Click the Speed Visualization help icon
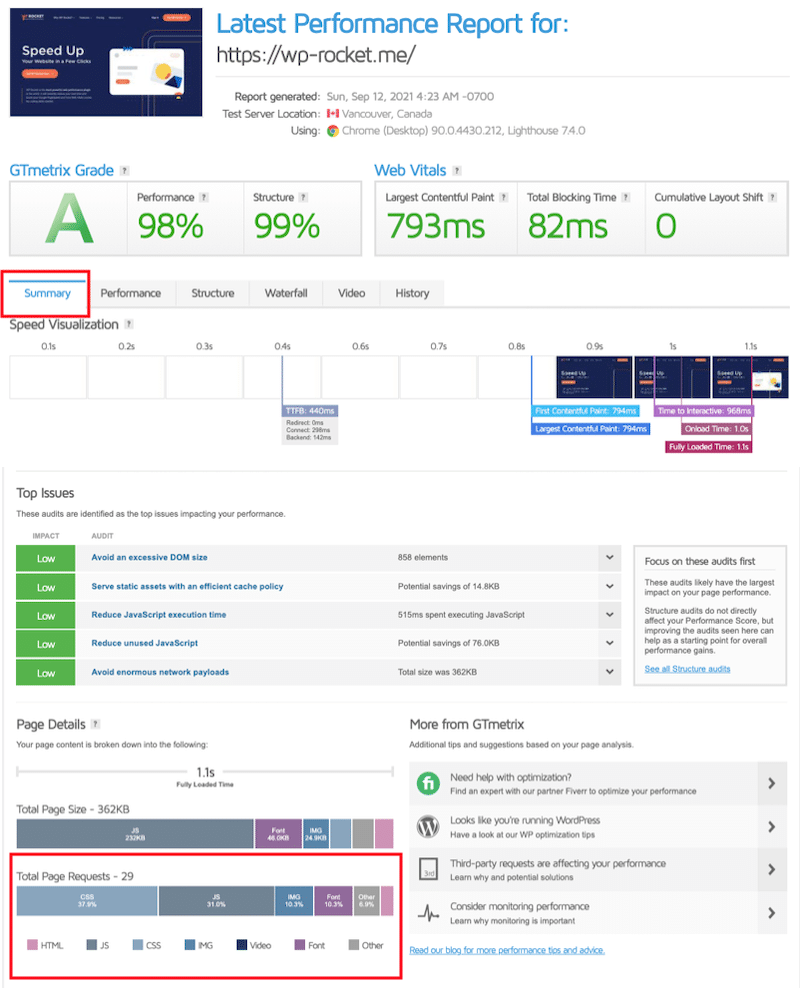This screenshot has width=800, height=988. tap(129, 324)
